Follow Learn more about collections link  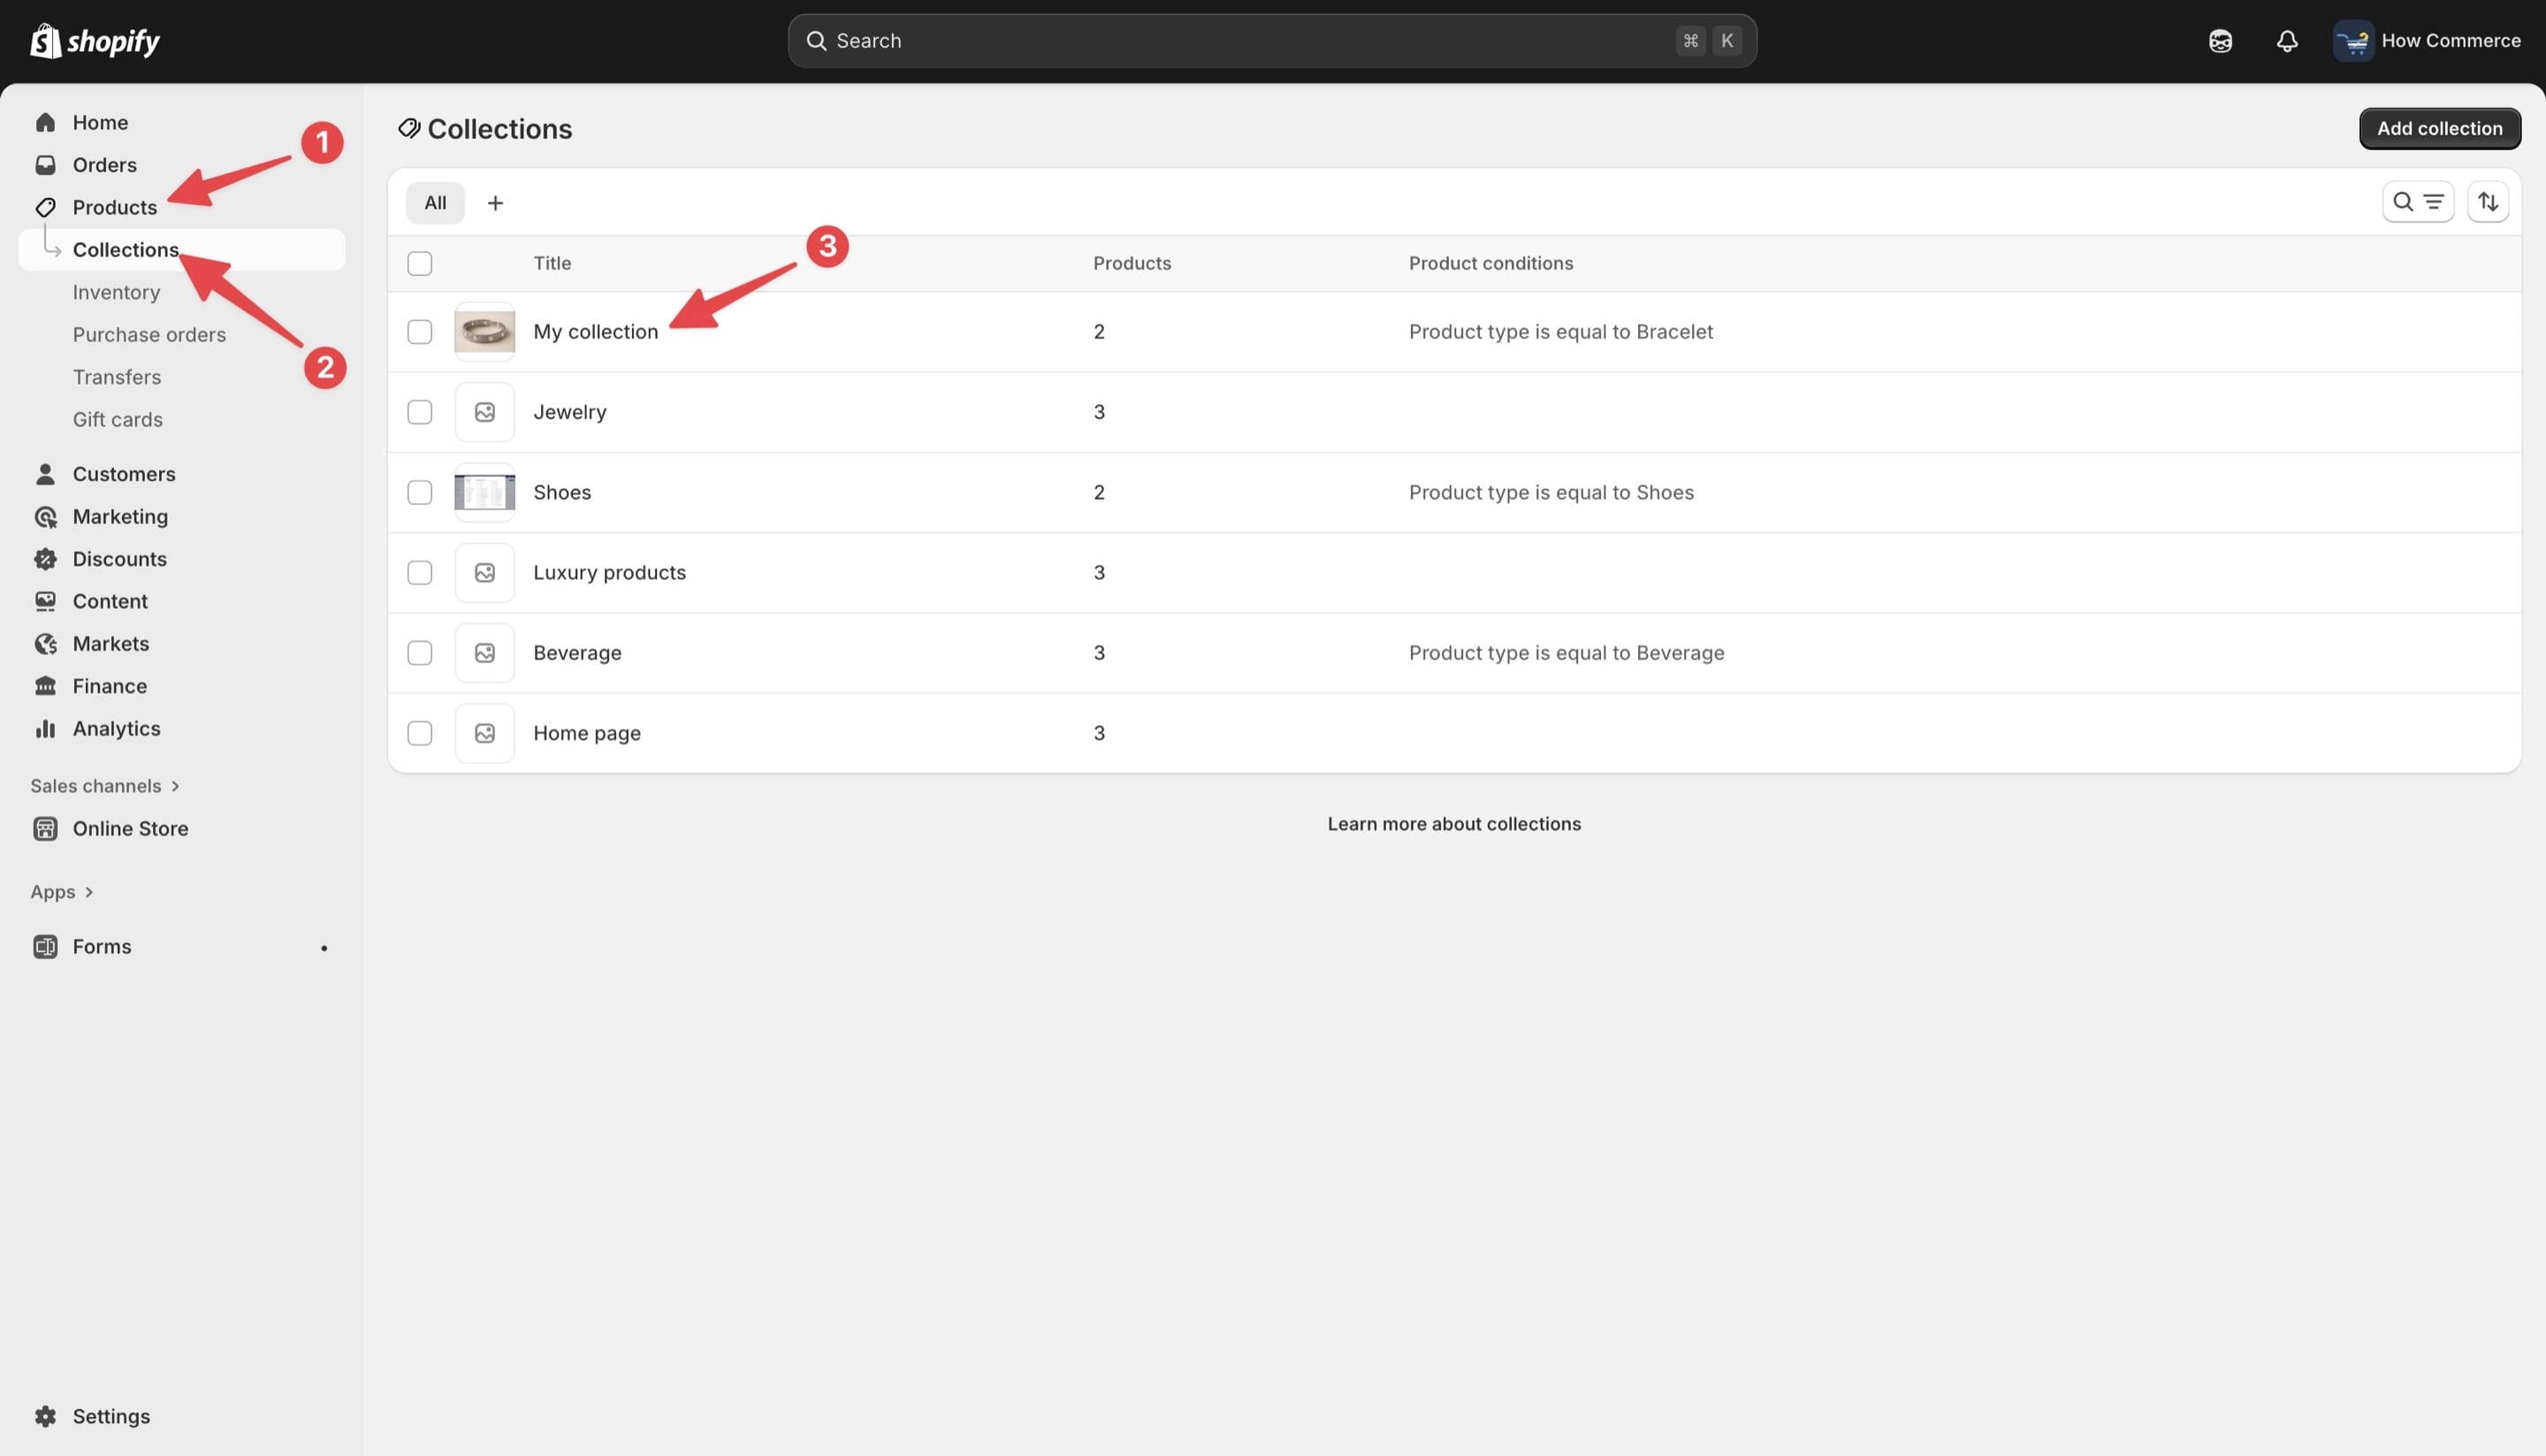pyautogui.click(x=1454, y=824)
